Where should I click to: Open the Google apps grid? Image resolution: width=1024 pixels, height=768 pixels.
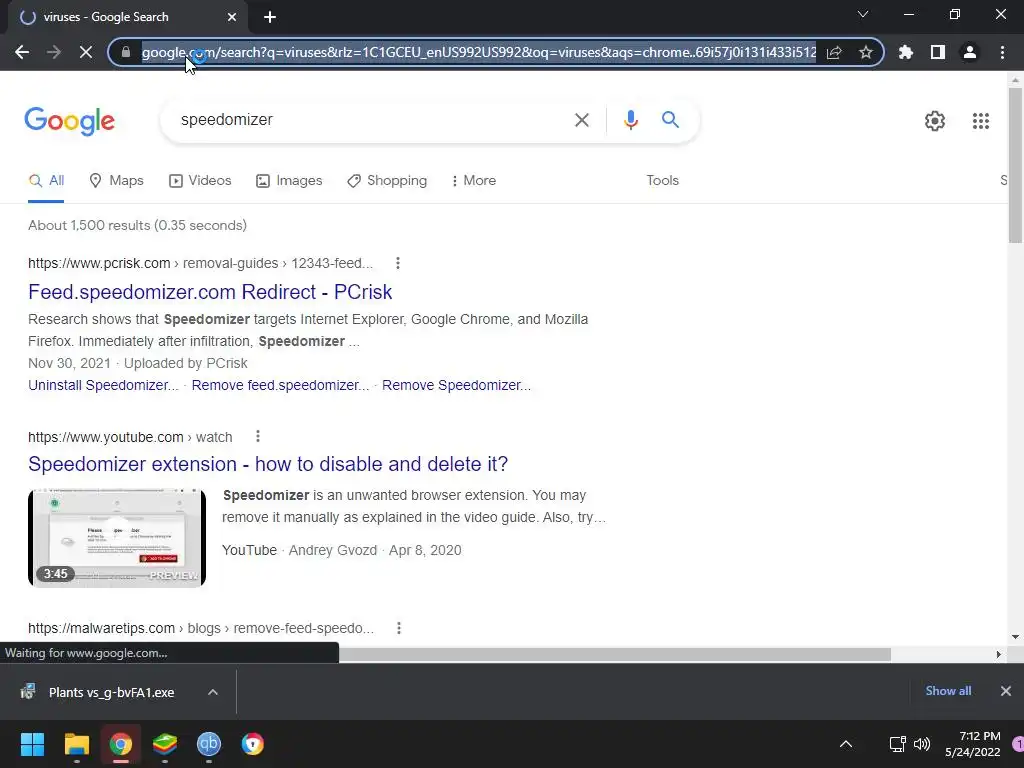pyautogui.click(x=980, y=121)
